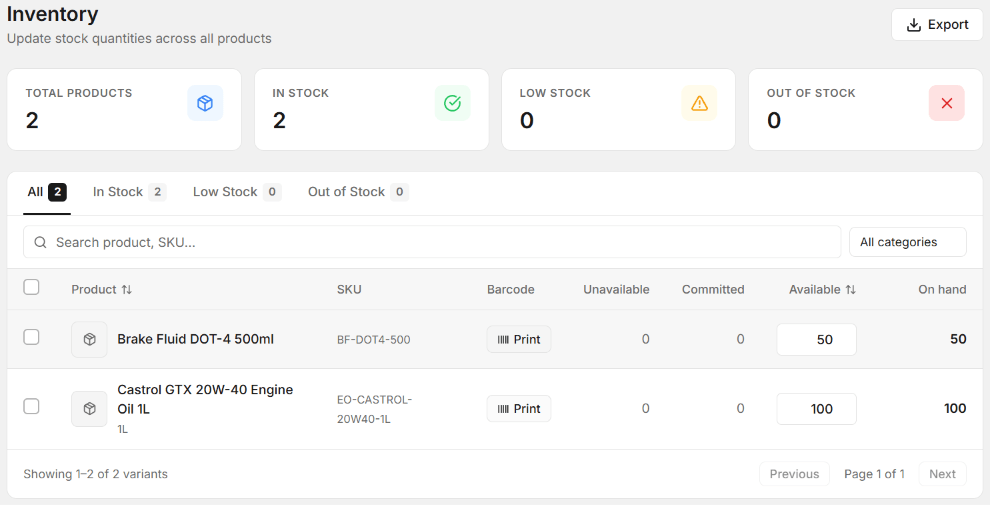Click the Castrol GTX product thumbnail icon

point(89,409)
